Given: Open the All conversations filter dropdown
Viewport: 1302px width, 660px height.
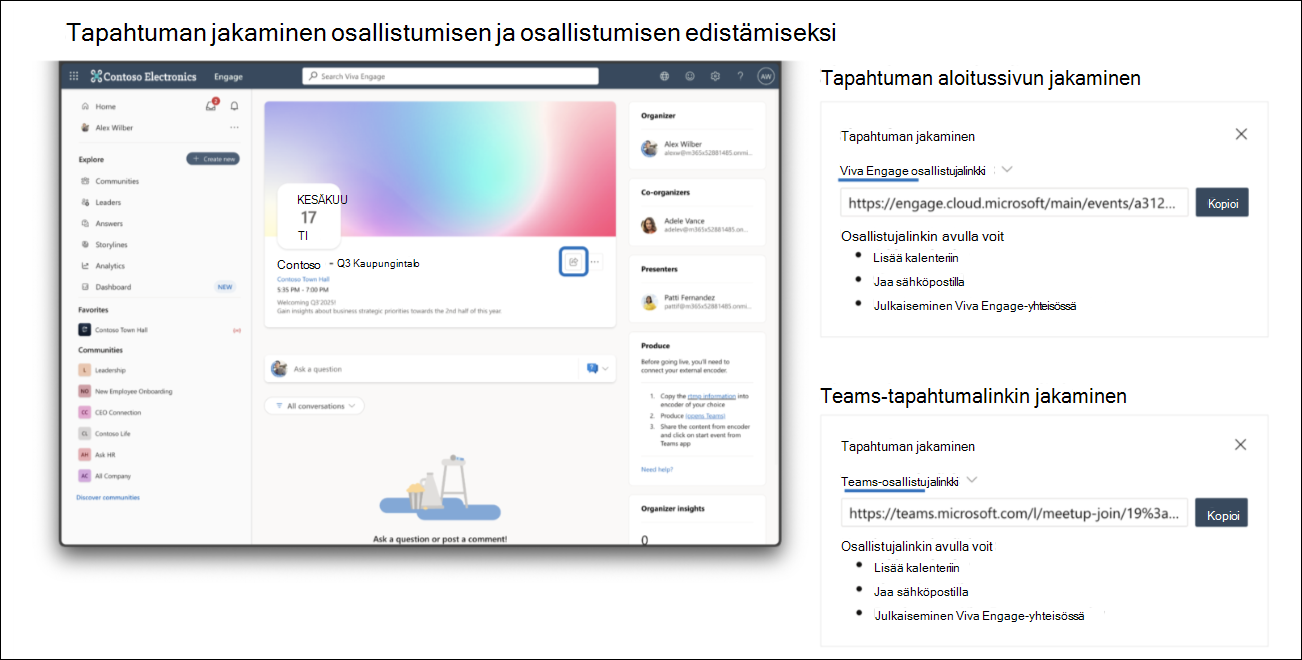Looking at the screenshot, I should [x=314, y=406].
